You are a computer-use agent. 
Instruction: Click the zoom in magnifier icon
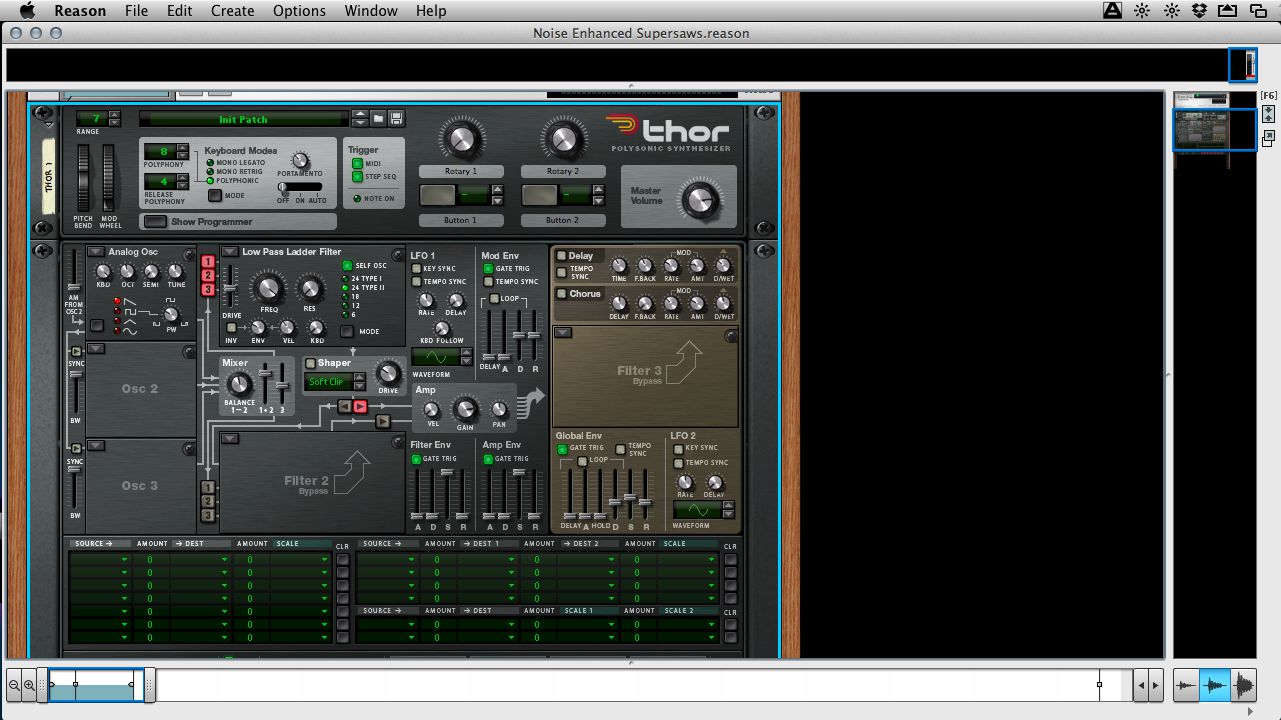[x=28, y=685]
